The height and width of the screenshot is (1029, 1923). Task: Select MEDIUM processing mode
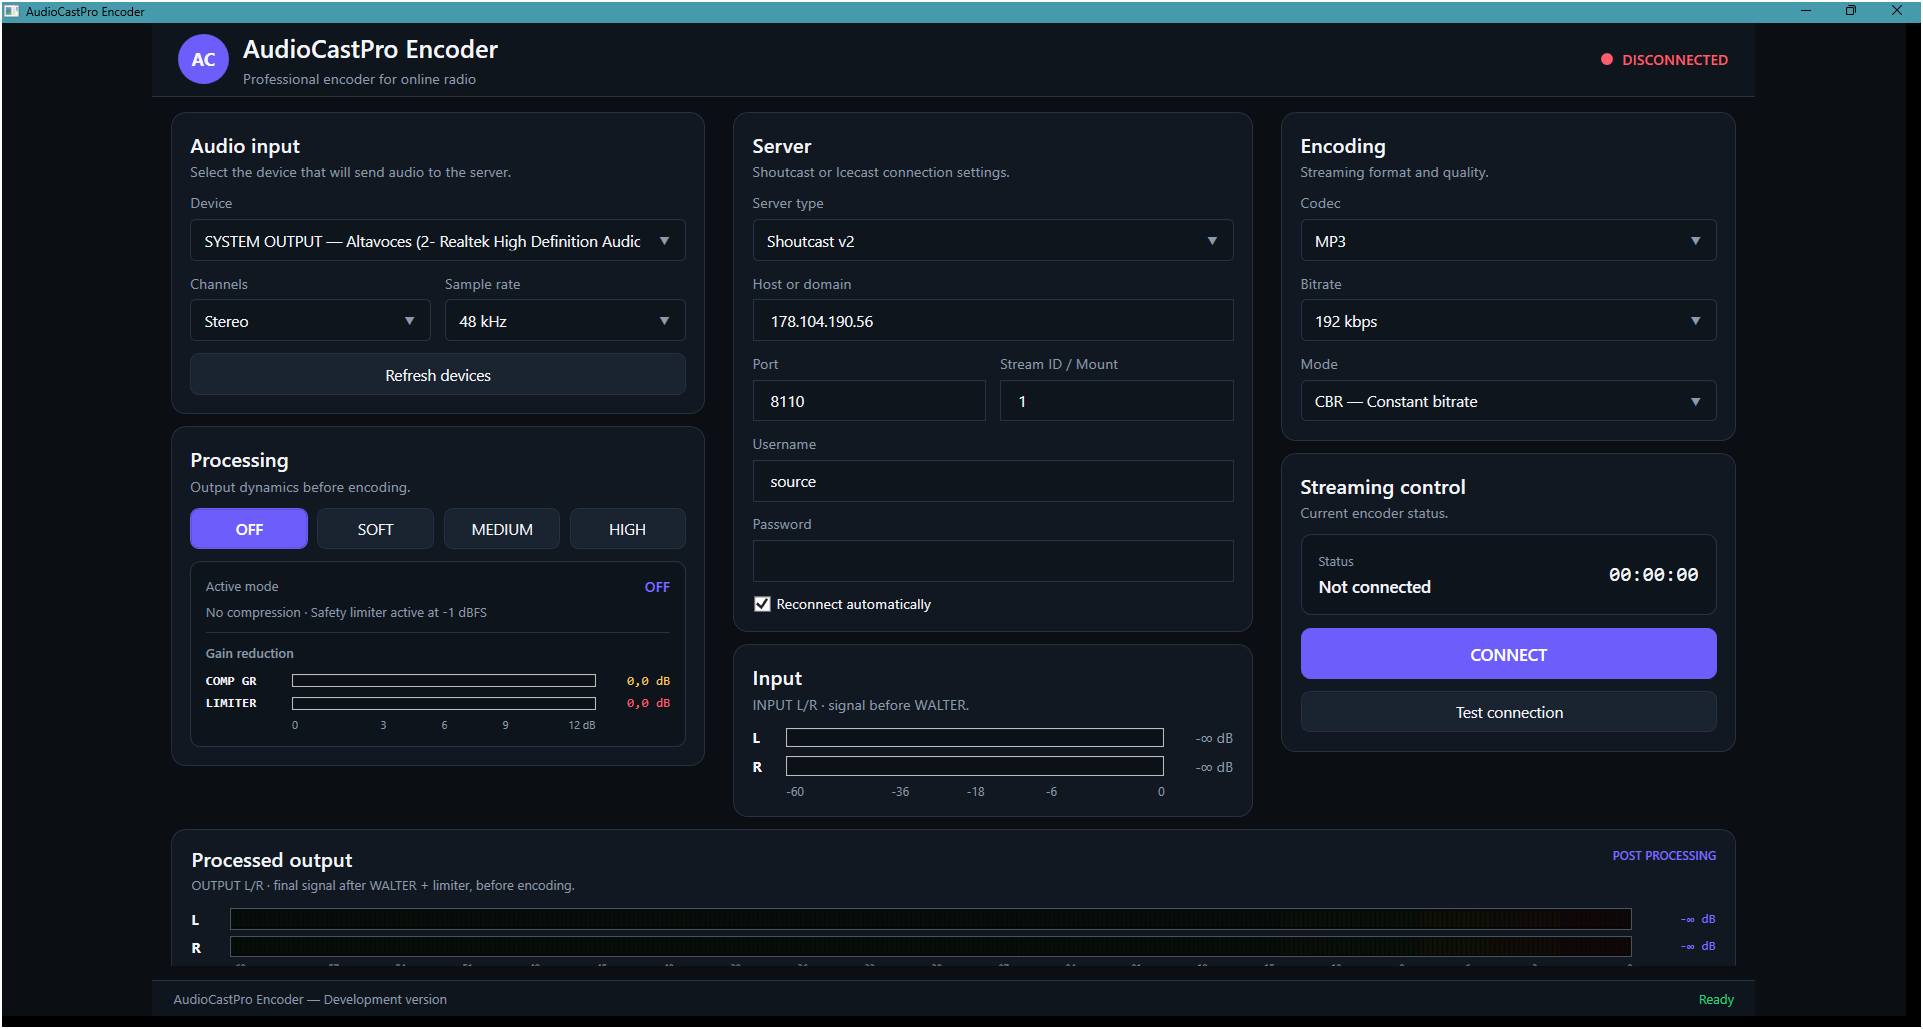502,529
